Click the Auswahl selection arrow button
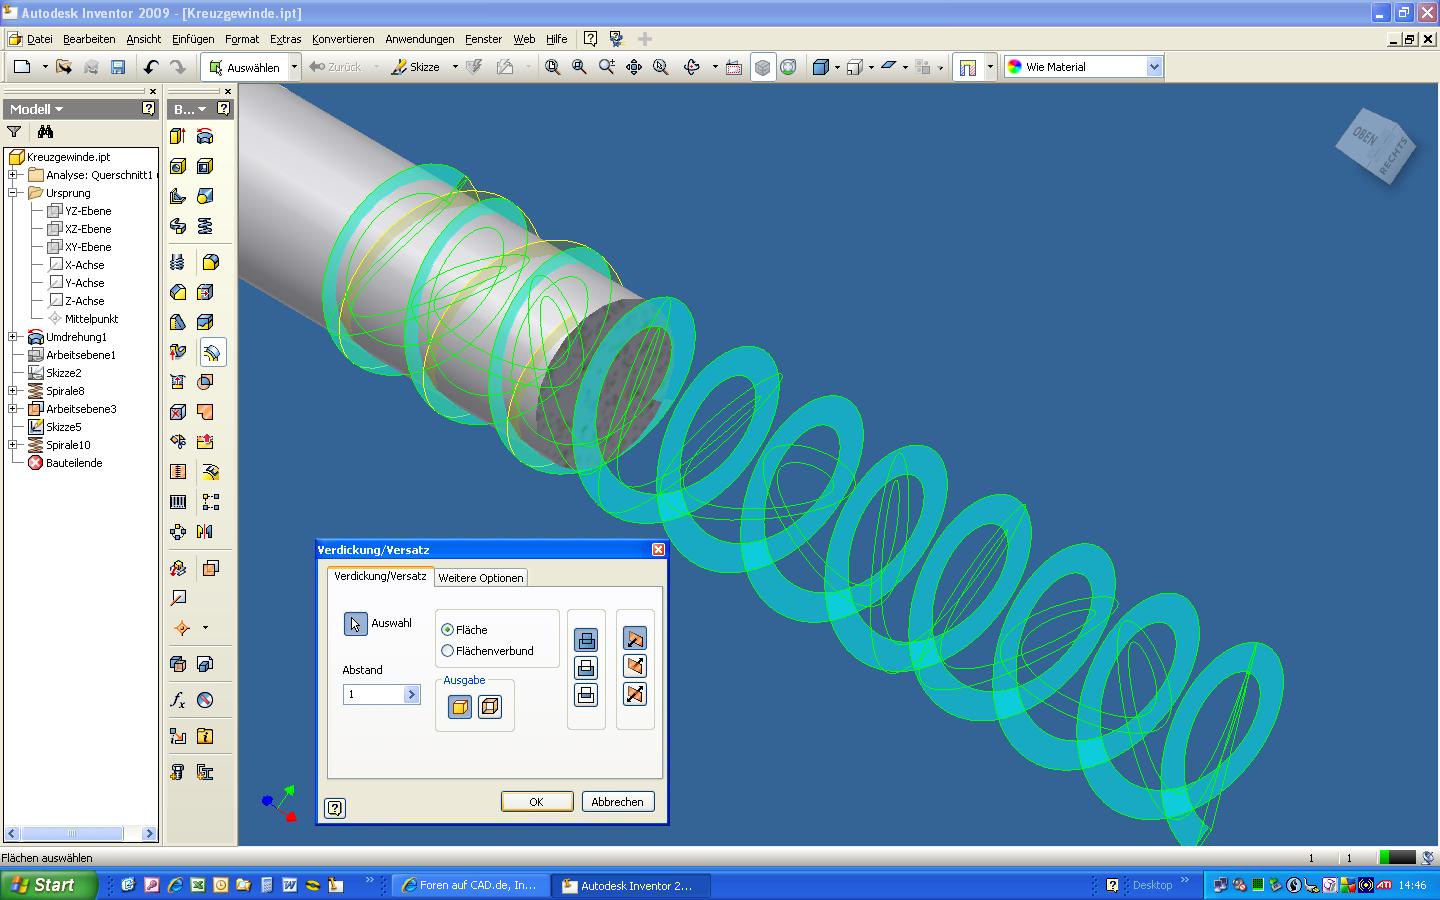This screenshot has width=1440, height=900. 355,624
